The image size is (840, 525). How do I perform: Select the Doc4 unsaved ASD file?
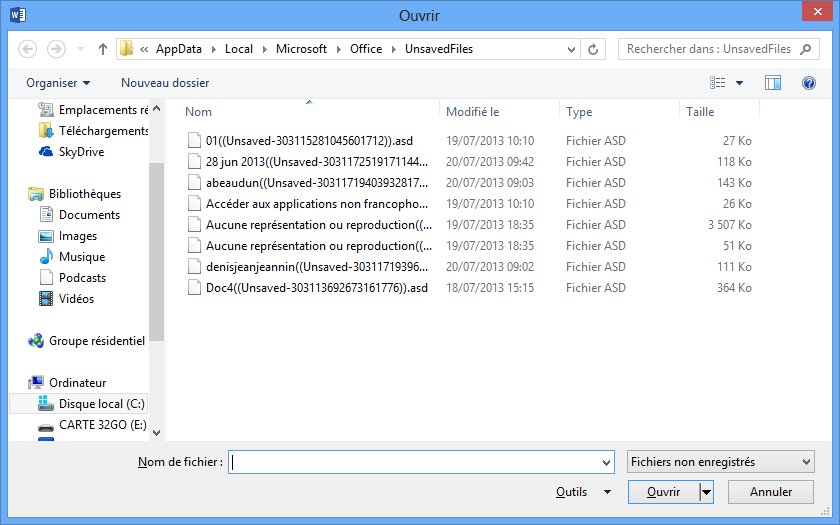316,288
